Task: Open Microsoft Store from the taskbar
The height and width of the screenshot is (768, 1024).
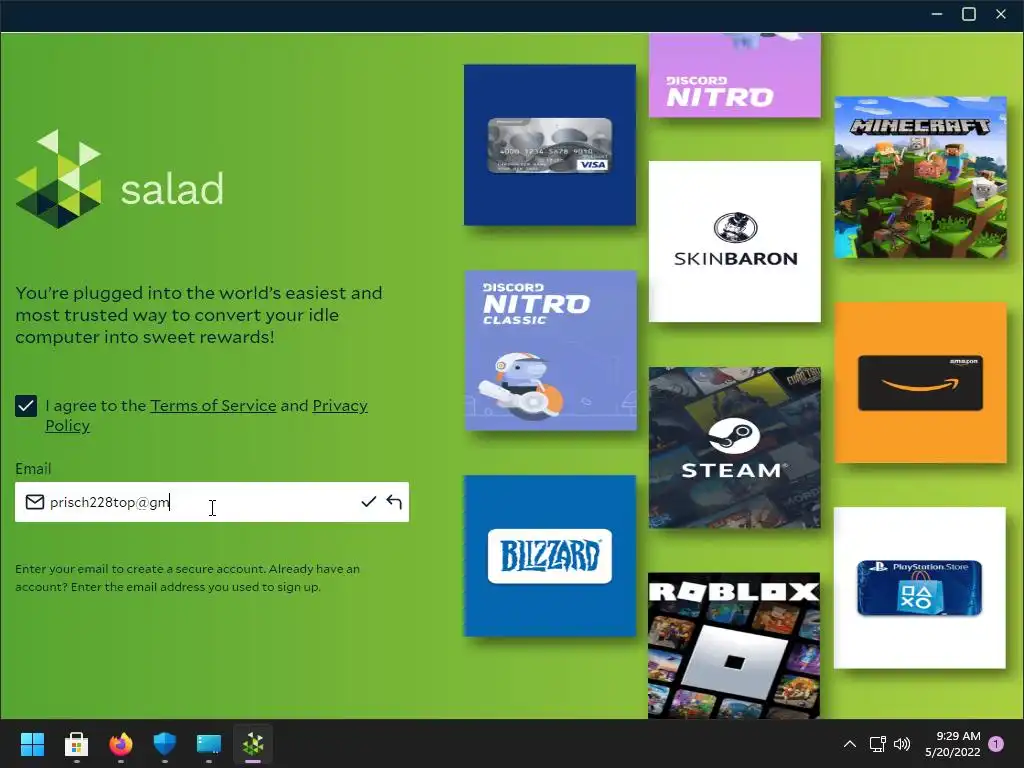Action: [x=76, y=744]
